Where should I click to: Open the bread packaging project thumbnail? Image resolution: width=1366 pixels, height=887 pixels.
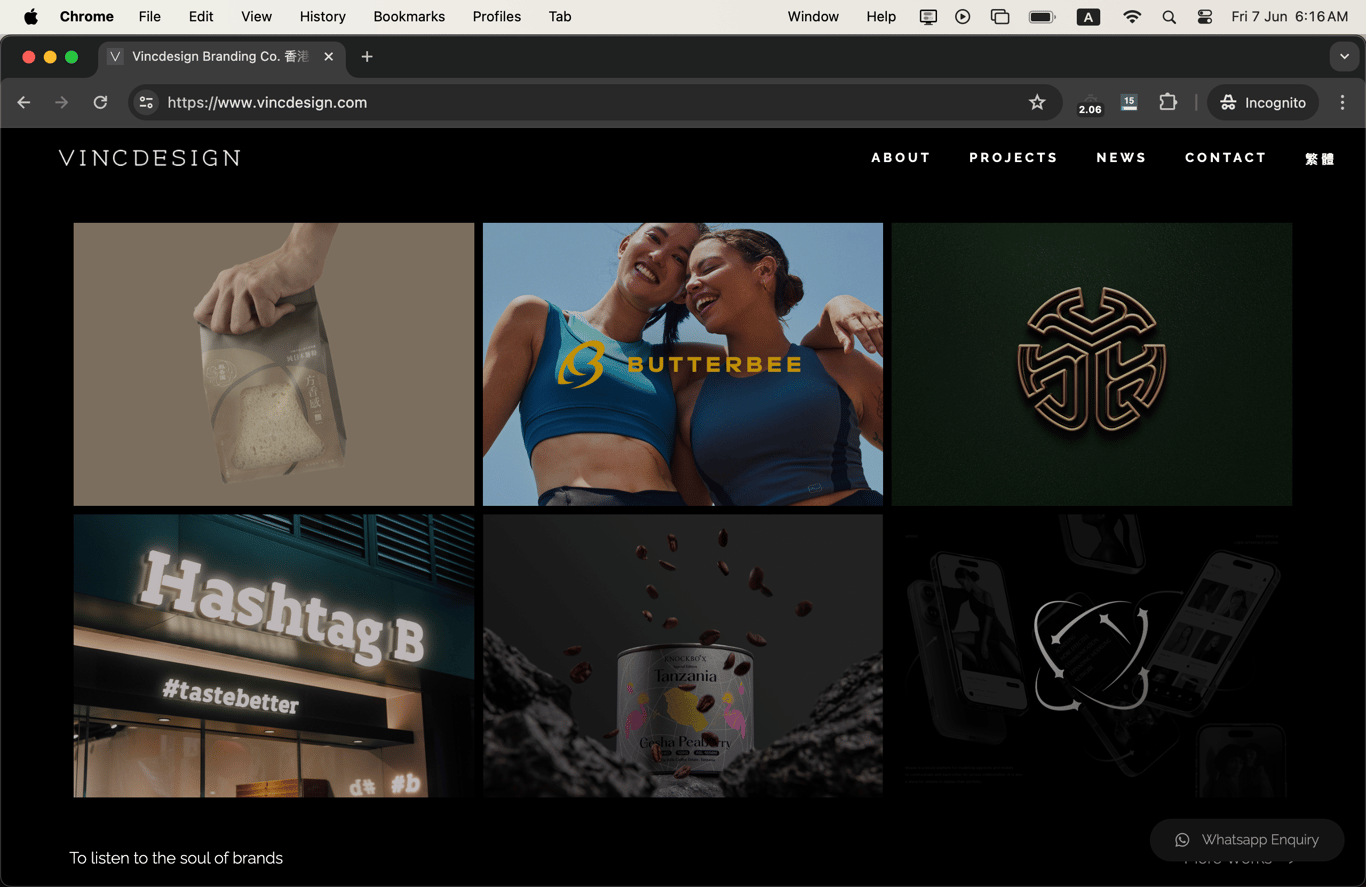click(x=274, y=364)
